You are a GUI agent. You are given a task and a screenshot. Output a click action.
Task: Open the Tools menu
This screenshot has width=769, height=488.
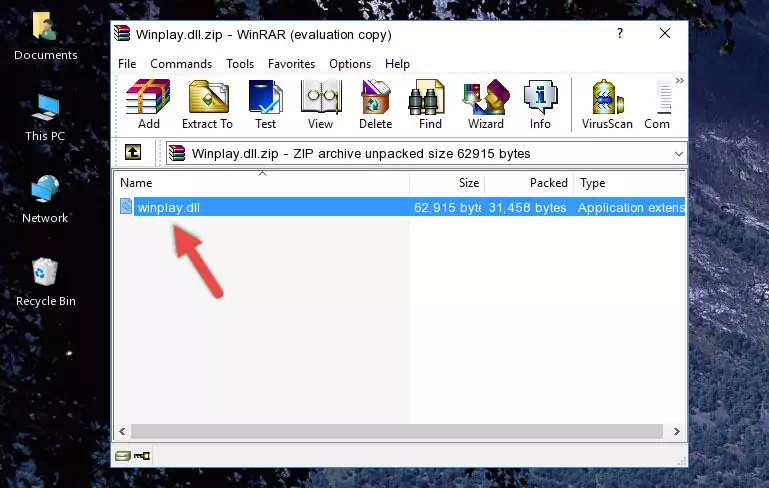240,64
